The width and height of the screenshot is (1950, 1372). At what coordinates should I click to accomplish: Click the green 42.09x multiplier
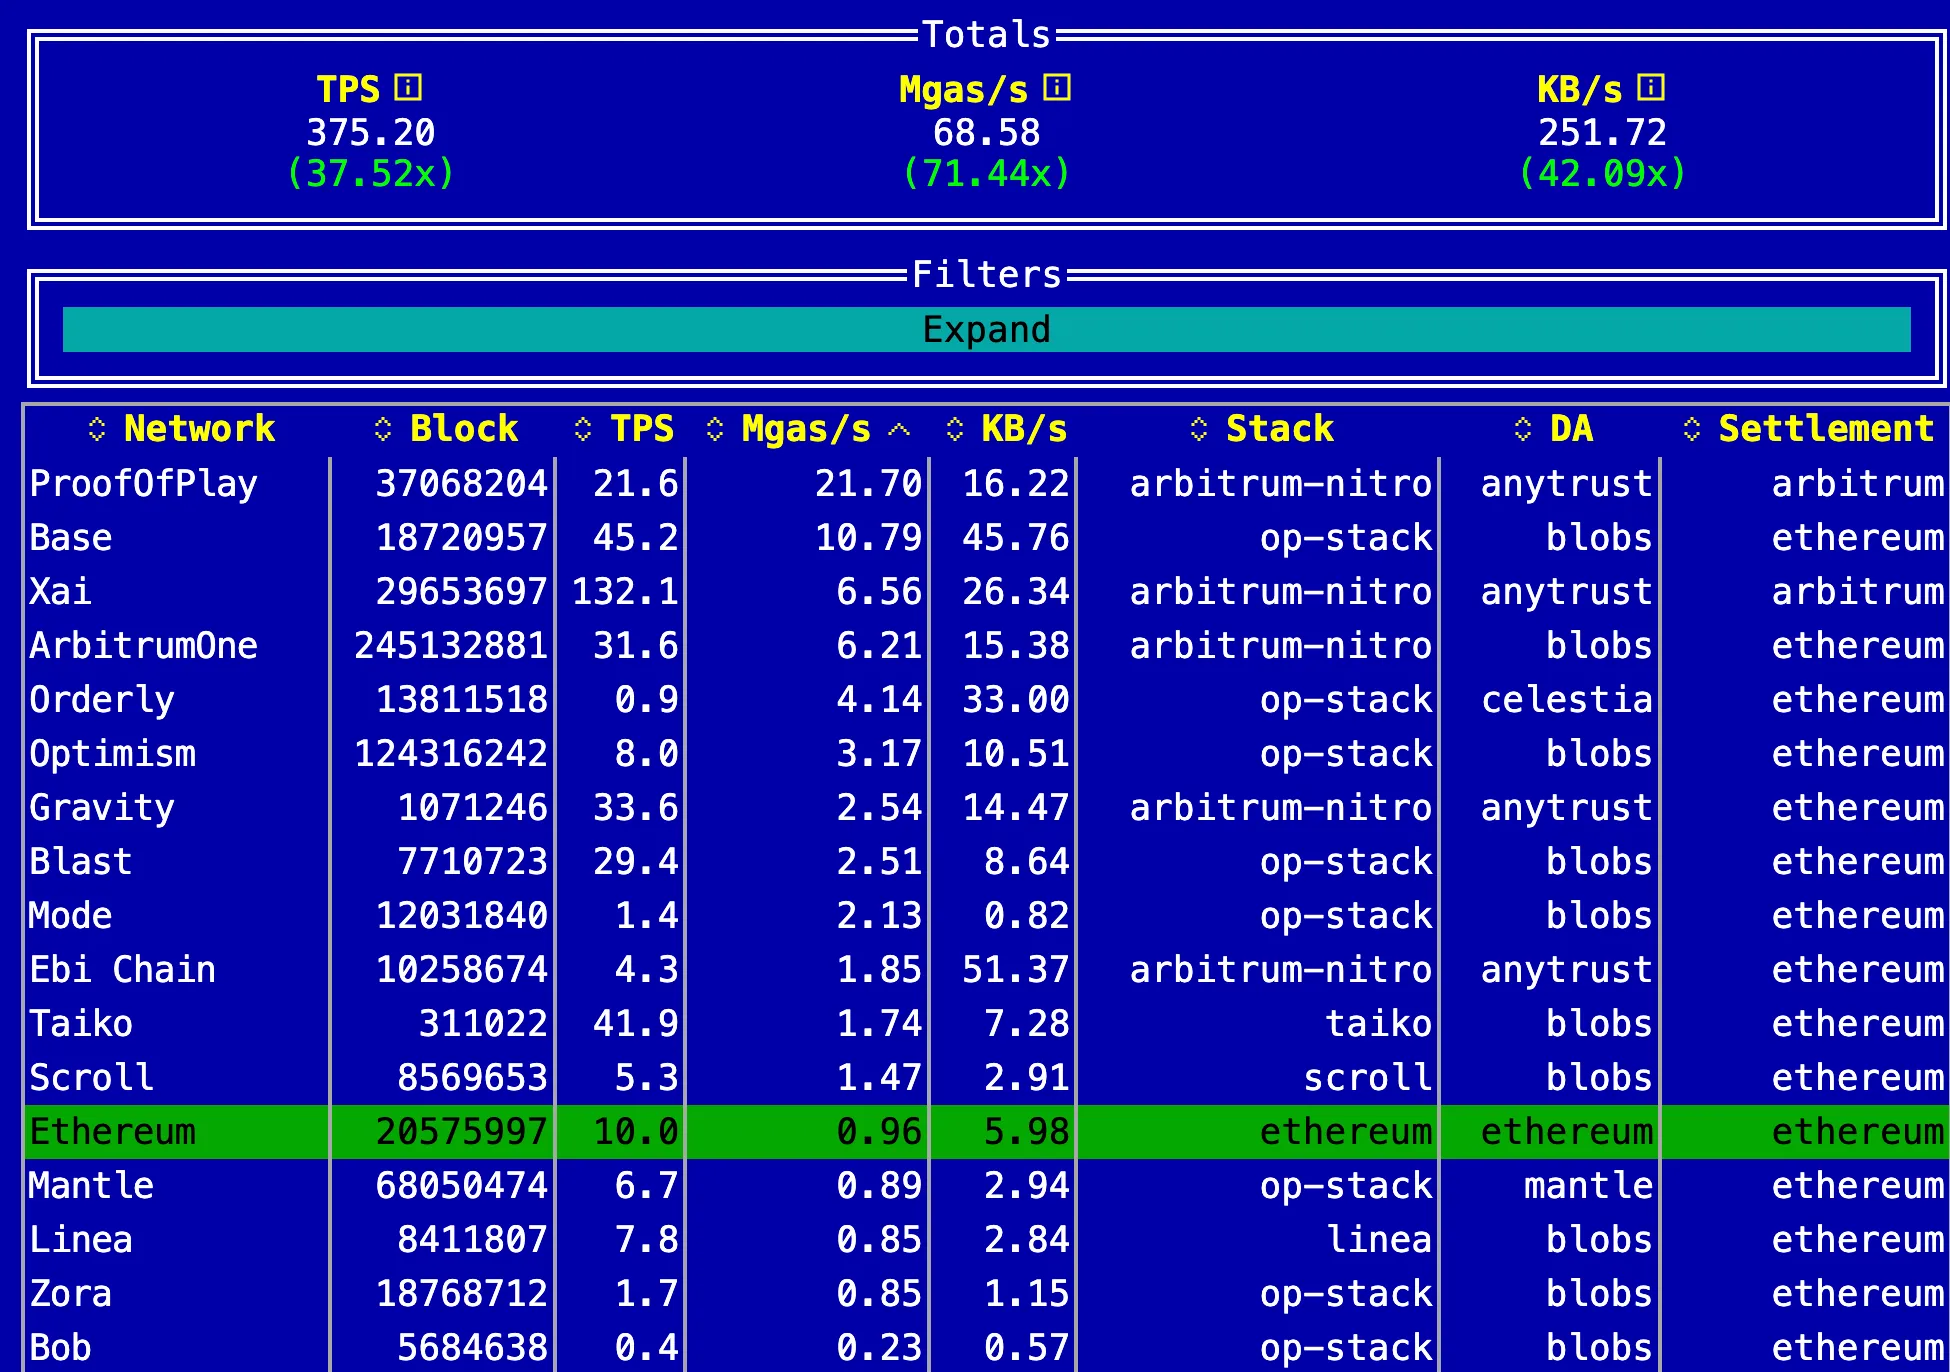pyautogui.click(x=1602, y=174)
